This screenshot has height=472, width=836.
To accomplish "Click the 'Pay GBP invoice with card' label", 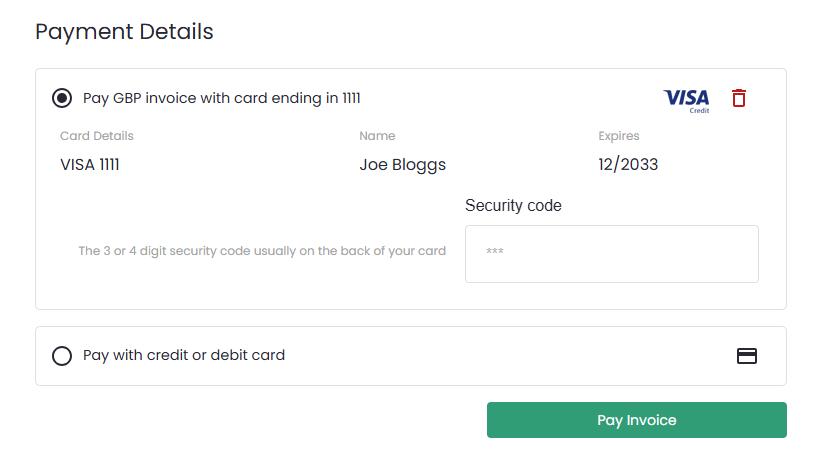I will [x=221, y=98].
